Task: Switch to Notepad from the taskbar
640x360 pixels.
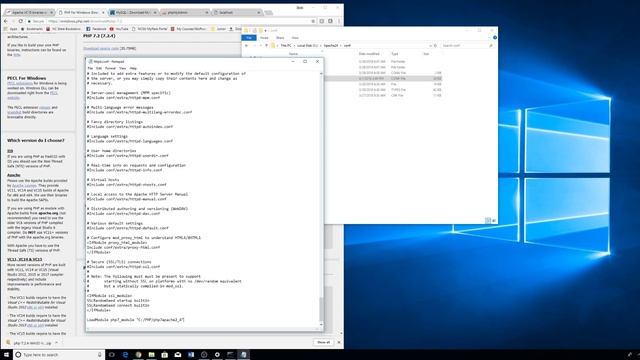Action: [x=244, y=355]
